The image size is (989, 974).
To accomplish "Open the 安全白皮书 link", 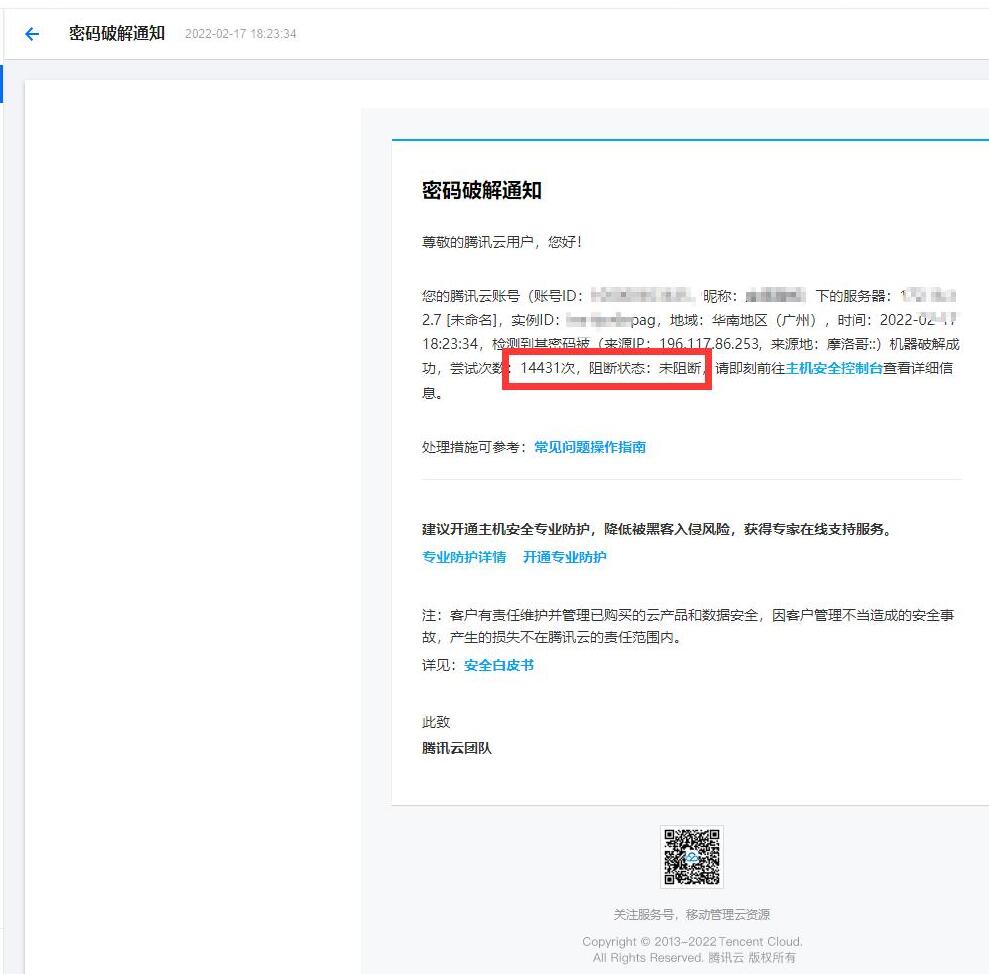I will click(x=499, y=666).
